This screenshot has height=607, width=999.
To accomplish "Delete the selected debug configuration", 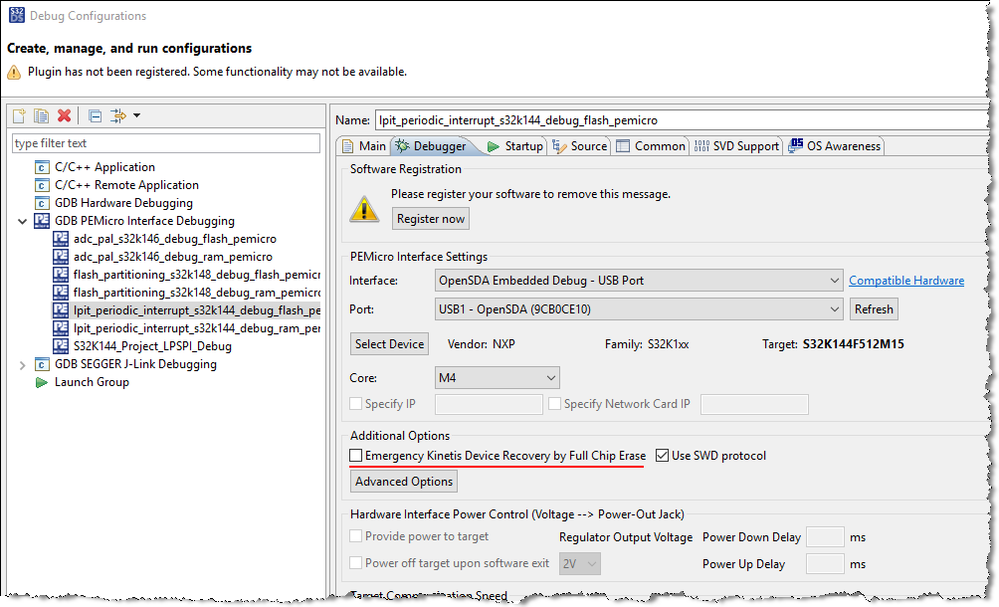I will click(x=63, y=115).
